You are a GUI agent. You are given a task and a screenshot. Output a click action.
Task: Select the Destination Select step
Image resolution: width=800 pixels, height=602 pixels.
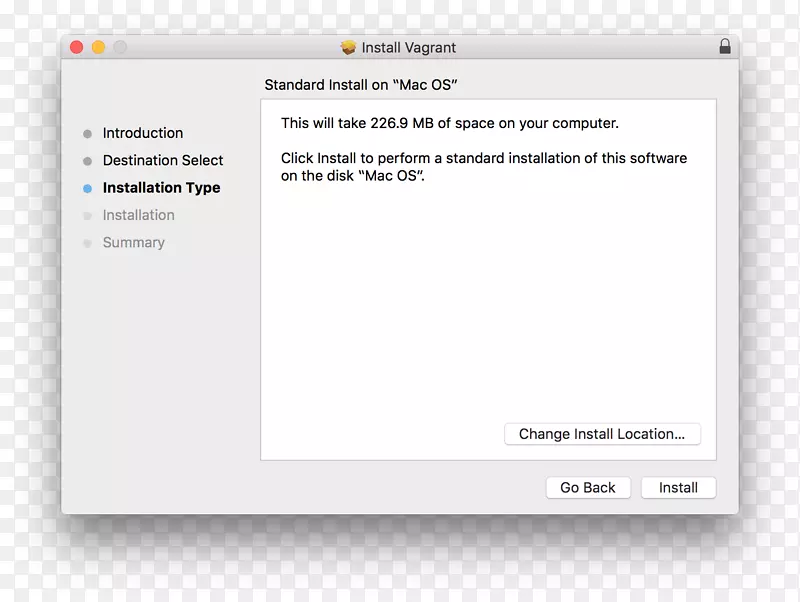click(162, 160)
